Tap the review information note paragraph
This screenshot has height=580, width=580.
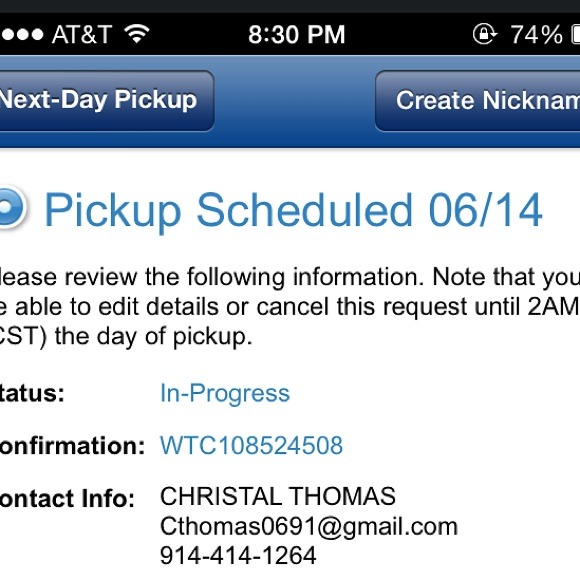point(290,307)
